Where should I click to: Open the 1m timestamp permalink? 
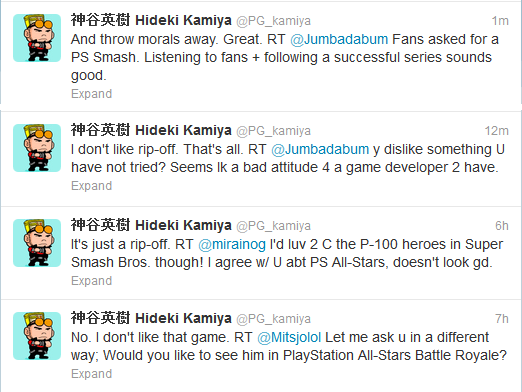tap(500, 21)
